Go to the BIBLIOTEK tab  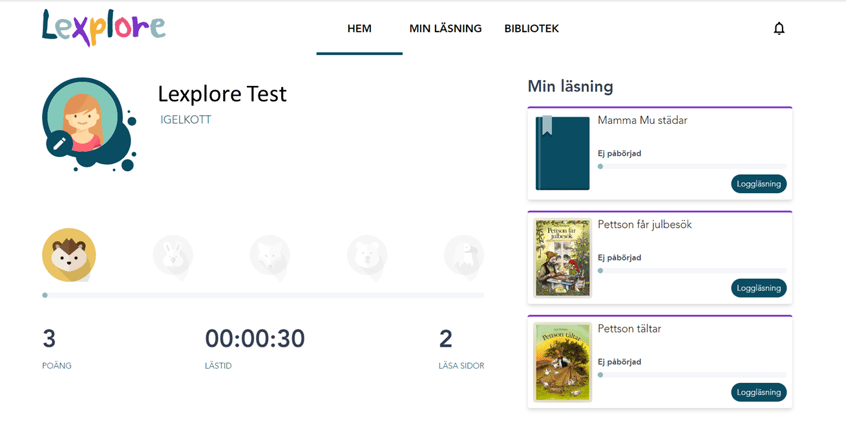[531, 29]
